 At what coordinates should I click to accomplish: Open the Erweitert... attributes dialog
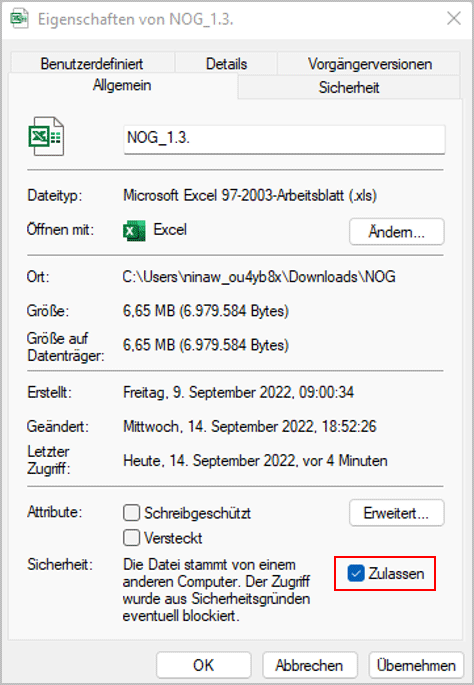click(397, 513)
